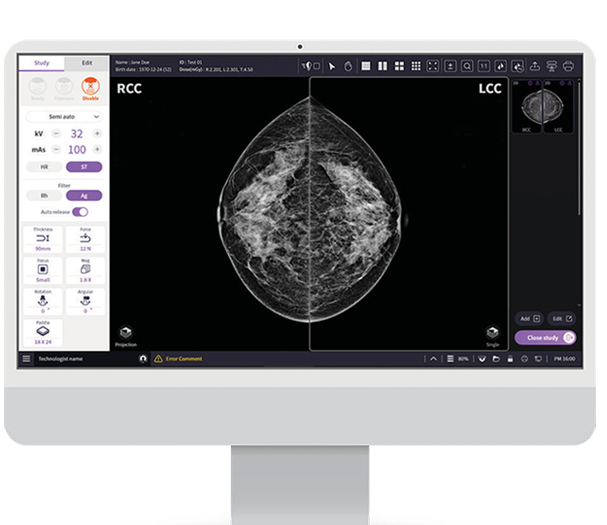Click the fit-to-screen icon
607x525 pixels.
(433, 66)
